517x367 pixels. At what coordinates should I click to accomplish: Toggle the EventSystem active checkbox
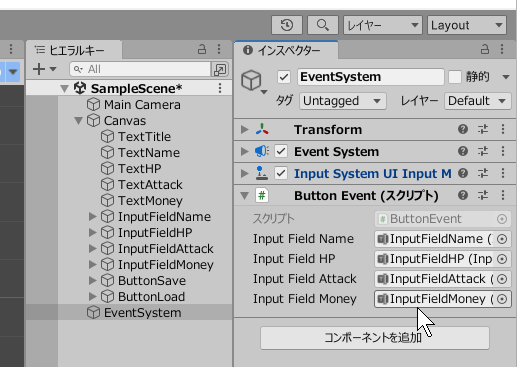[284, 77]
